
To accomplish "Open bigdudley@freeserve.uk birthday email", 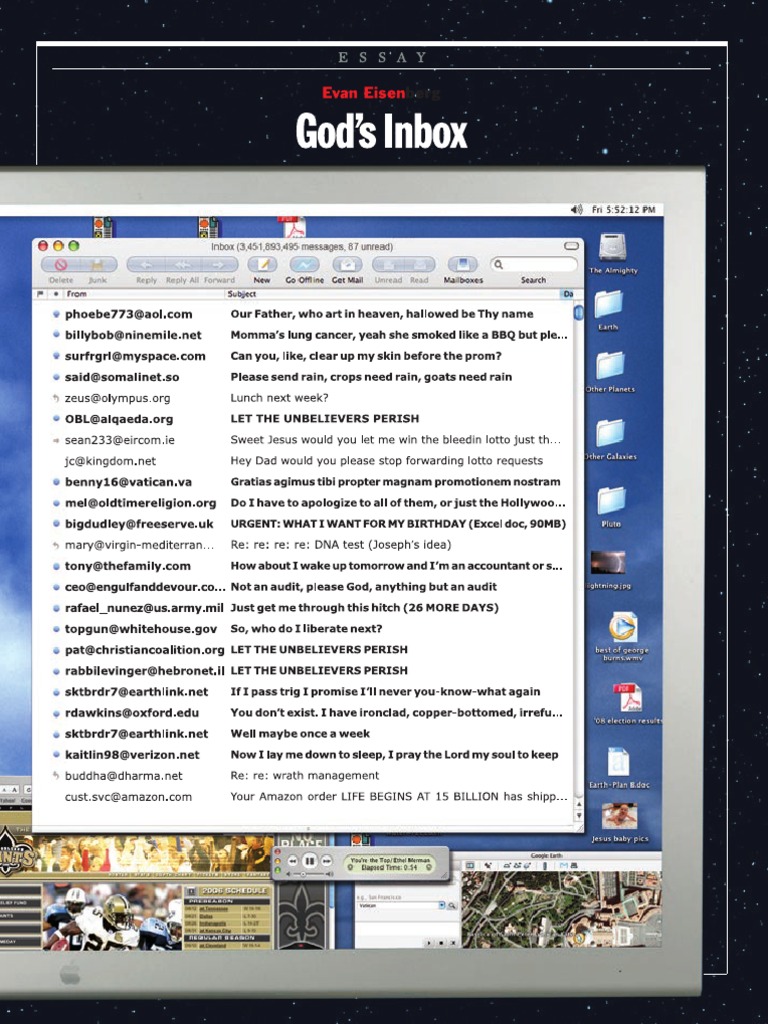I will (x=303, y=524).
